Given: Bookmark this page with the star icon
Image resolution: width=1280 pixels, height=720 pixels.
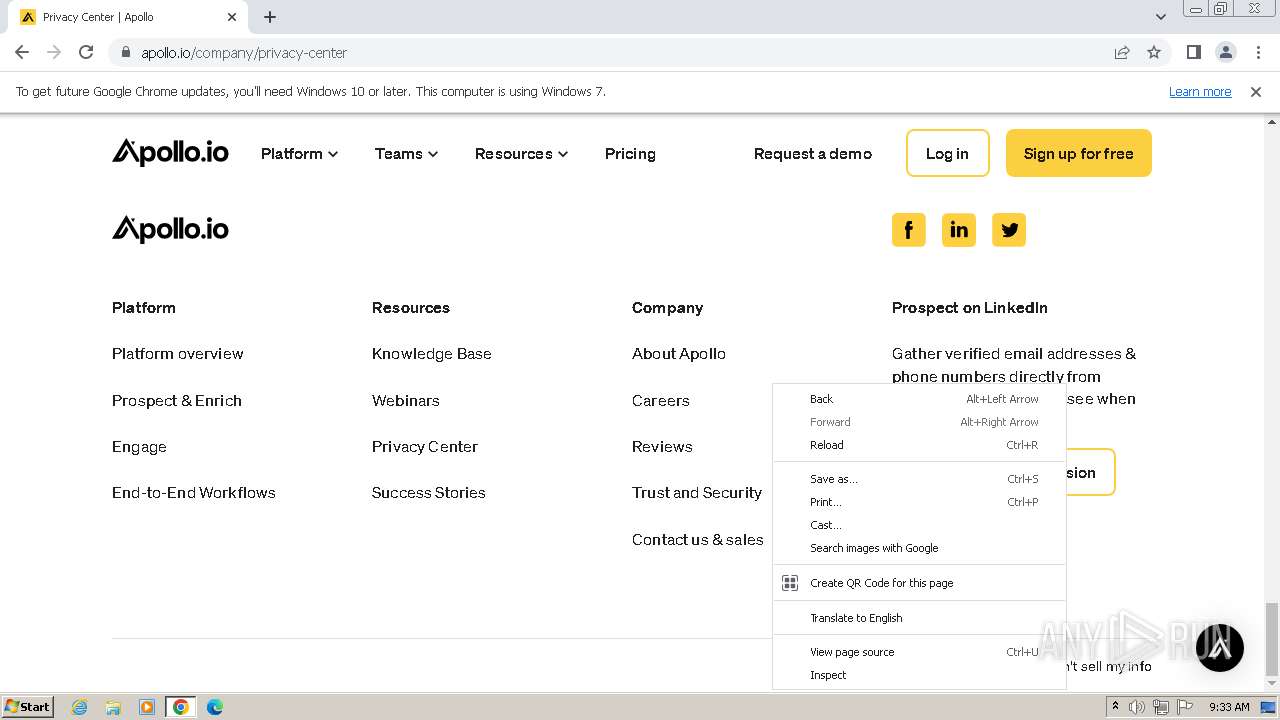Looking at the screenshot, I should pyautogui.click(x=1154, y=52).
